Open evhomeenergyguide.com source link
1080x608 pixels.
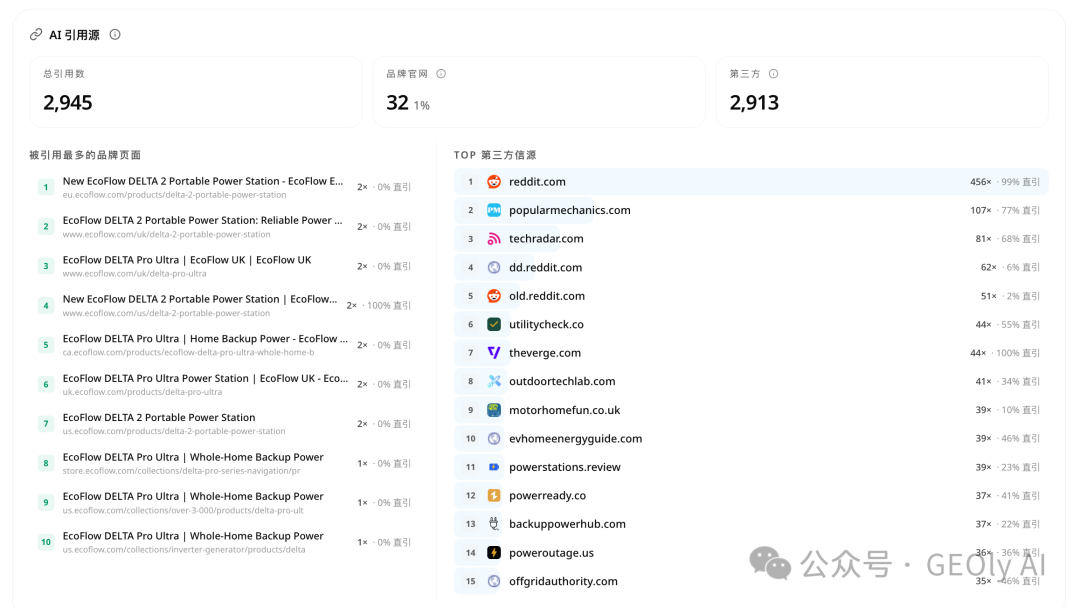(x=575, y=439)
